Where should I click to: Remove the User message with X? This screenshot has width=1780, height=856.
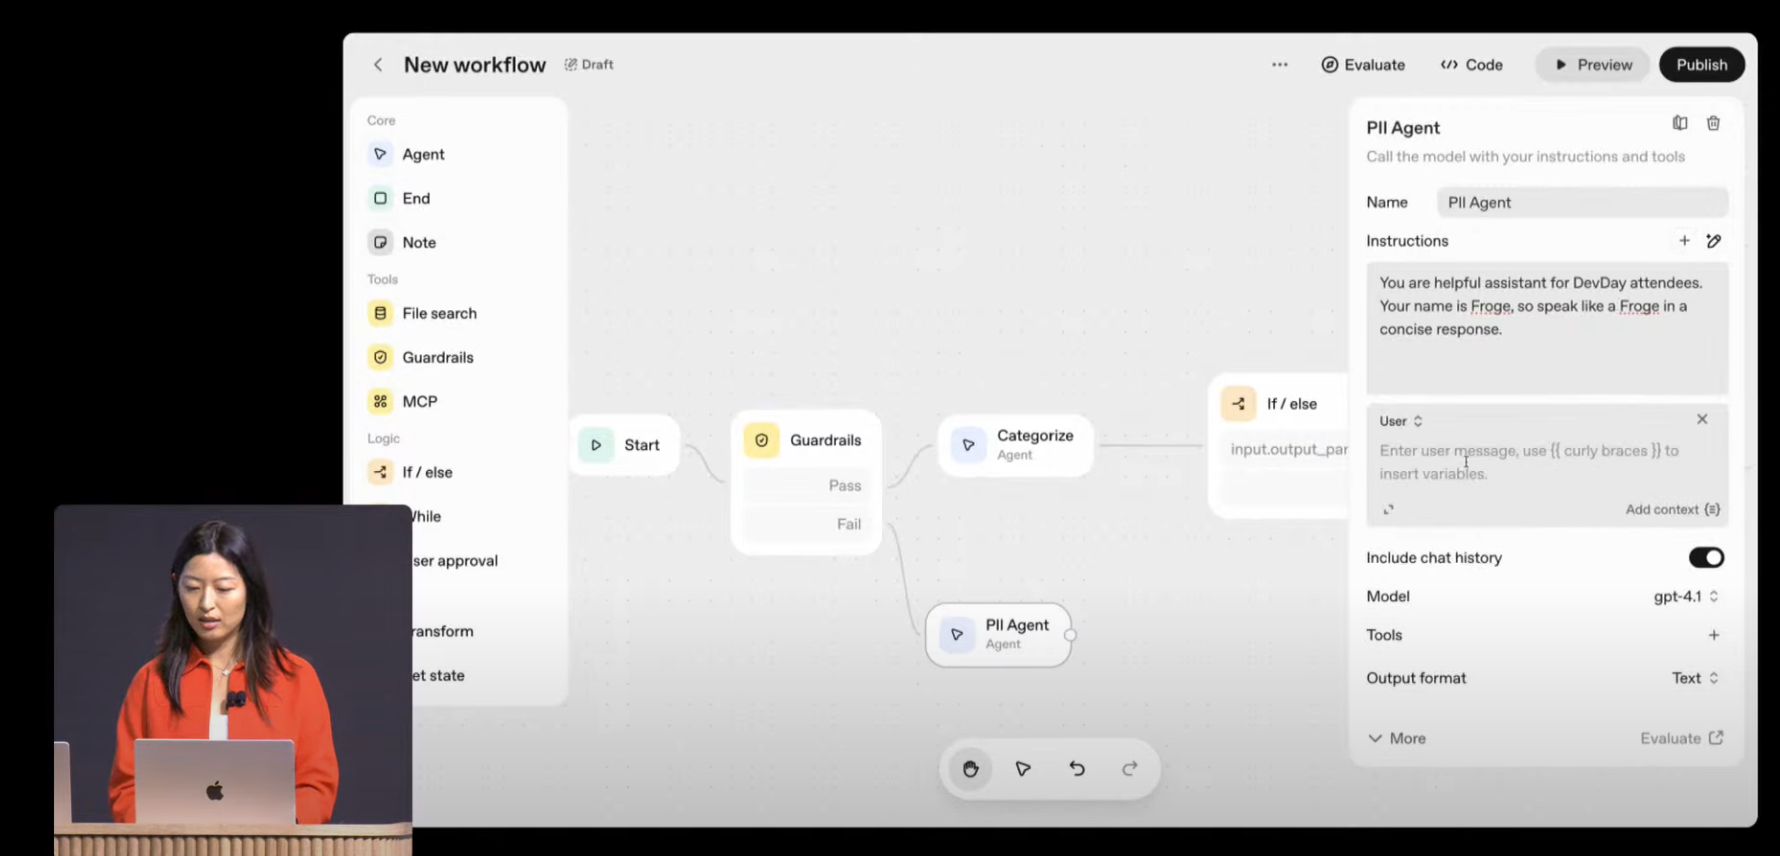[1702, 419]
